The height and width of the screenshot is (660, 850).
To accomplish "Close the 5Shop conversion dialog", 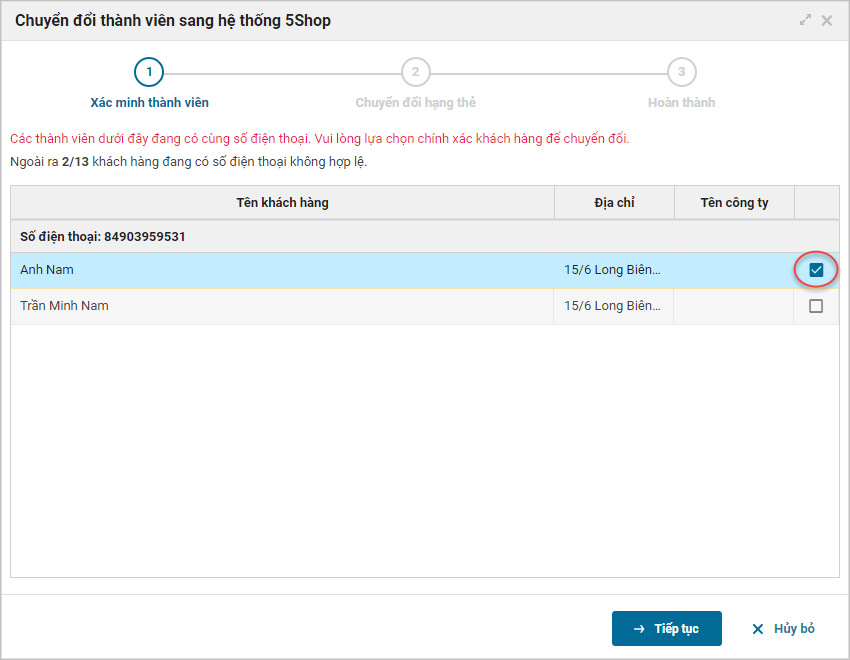I will click(x=827, y=20).
